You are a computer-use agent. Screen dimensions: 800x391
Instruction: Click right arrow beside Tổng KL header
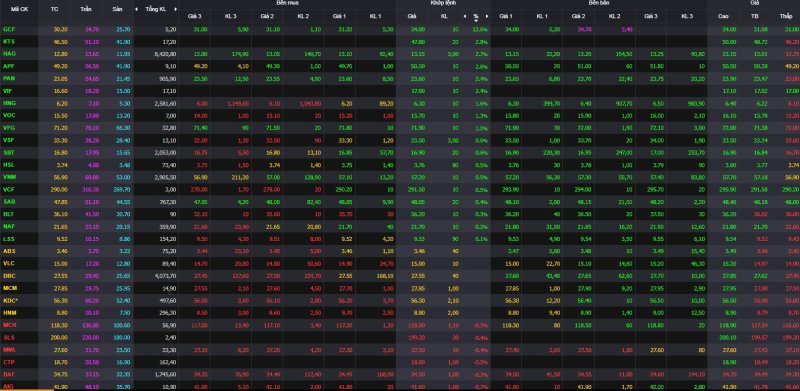click(176, 9)
